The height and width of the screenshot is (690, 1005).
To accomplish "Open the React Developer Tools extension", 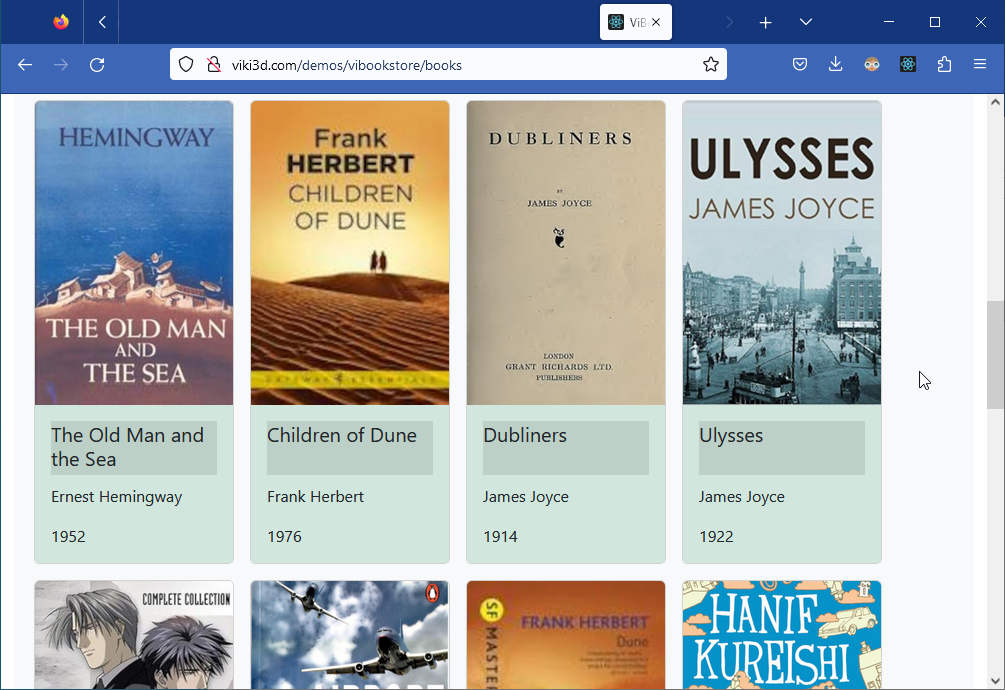I will pos(908,65).
